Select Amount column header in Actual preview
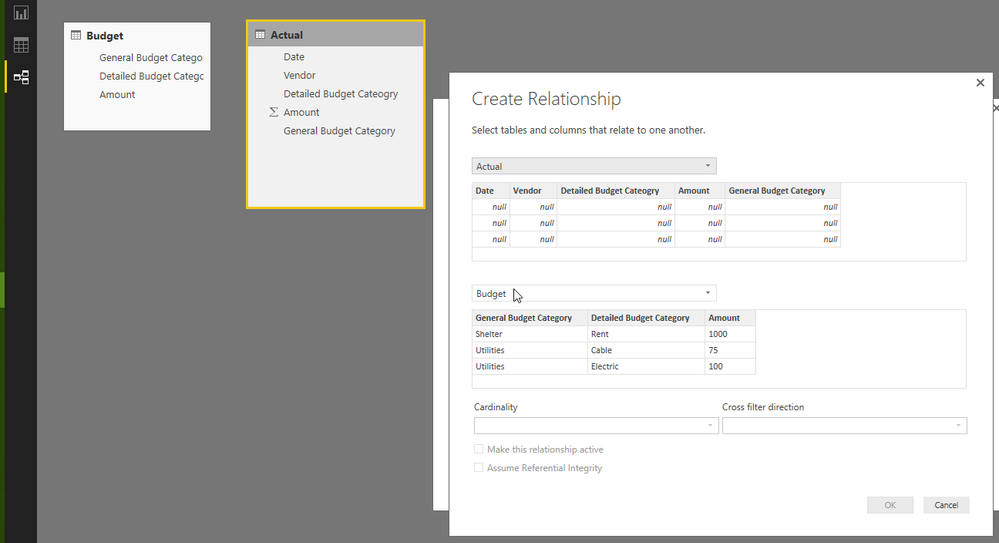The height and width of the screenshot is (543, 999). (x=700, y=191)
